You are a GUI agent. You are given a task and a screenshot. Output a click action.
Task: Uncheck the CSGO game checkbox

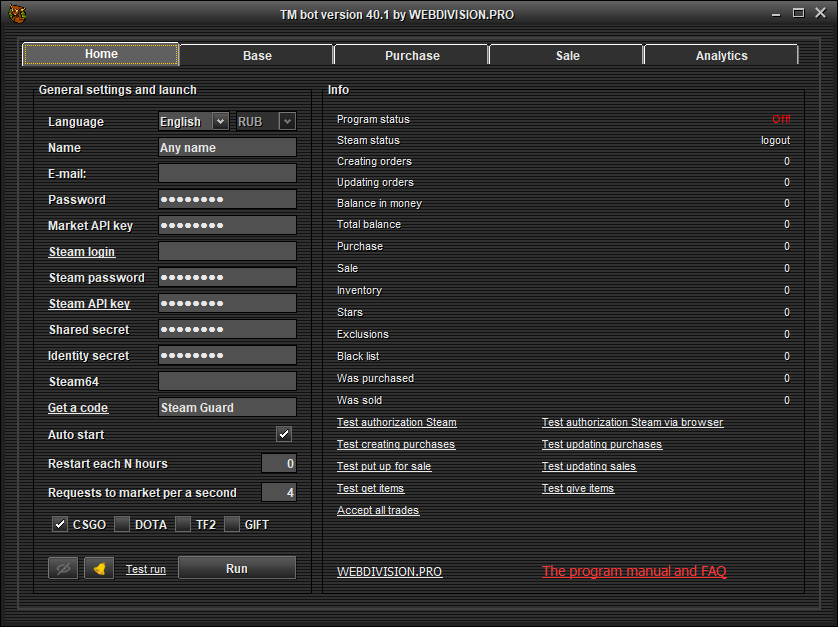click(60, 524)
